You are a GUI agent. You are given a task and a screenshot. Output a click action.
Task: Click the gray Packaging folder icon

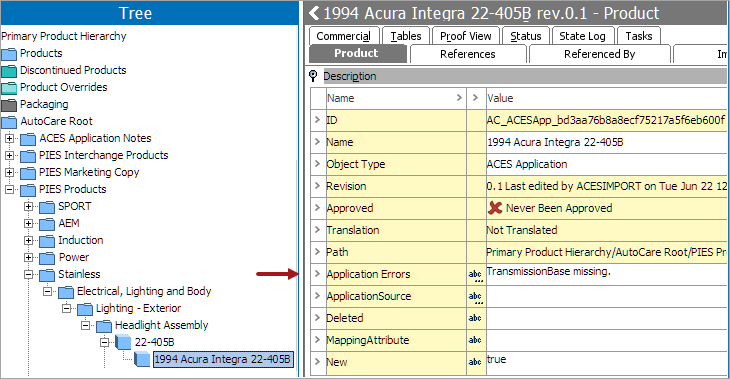click(x=9, y=105)
